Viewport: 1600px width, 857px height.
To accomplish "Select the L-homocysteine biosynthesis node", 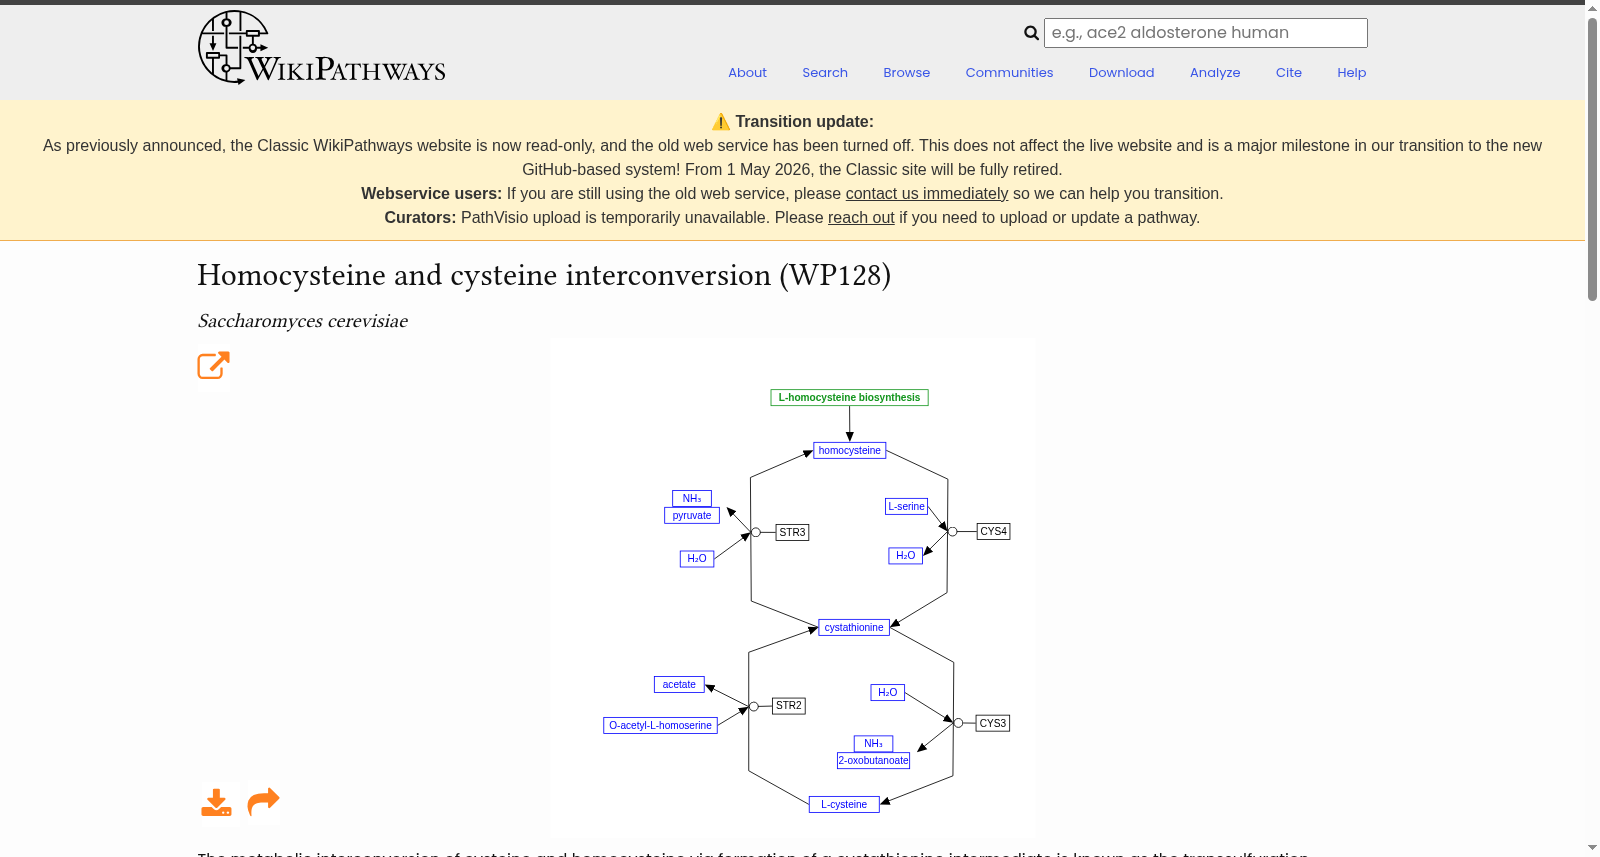I will pos(849,398).
